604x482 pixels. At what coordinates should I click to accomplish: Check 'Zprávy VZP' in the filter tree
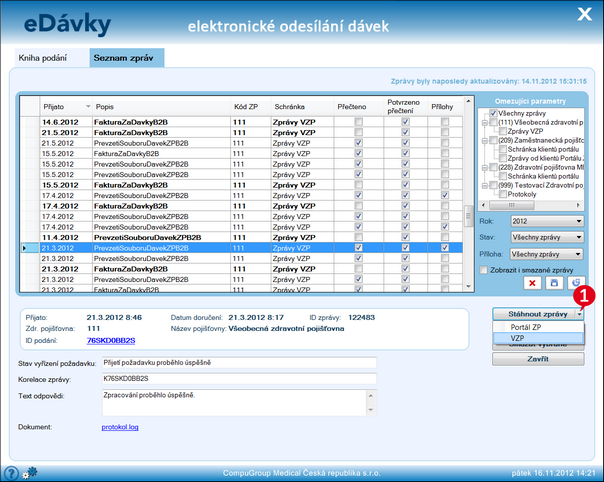[502, 131]
